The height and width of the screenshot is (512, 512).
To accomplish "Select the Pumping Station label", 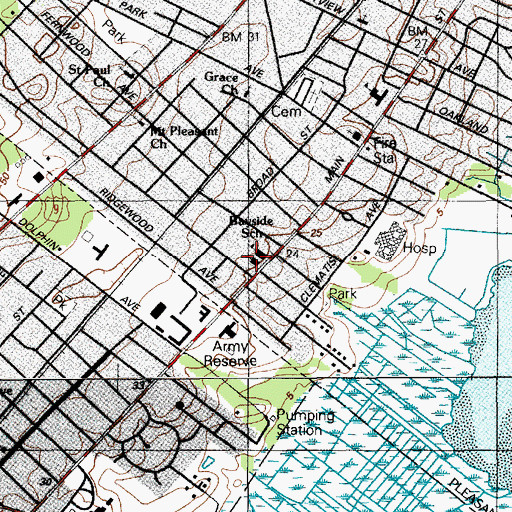I will click(x=305, y=423).
